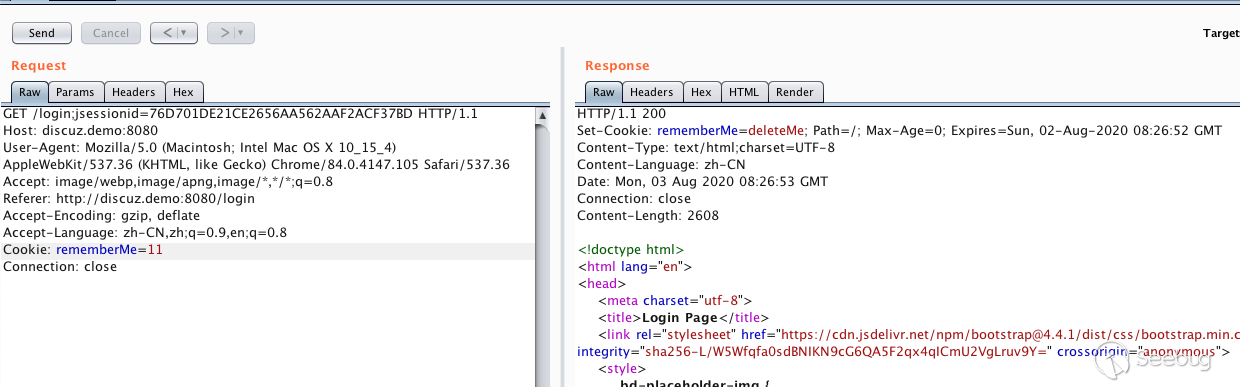Open the Request Headers tab
This screenshot has height=387, width=1240.
134,92
